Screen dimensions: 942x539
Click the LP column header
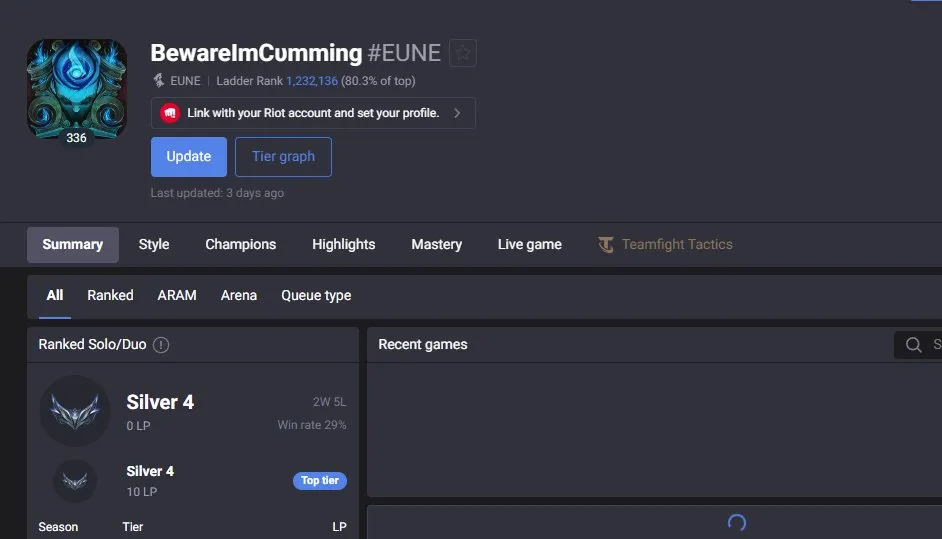(x=339, y=527)
